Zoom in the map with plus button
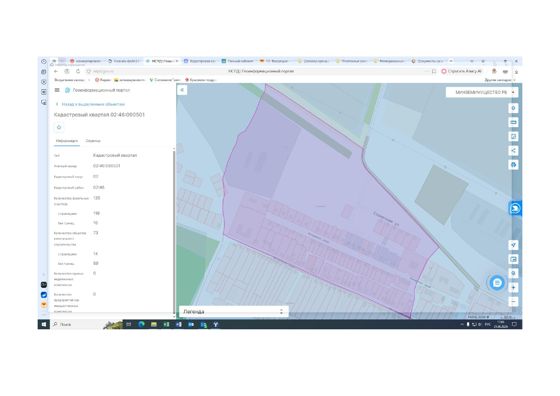 [513, 287]
